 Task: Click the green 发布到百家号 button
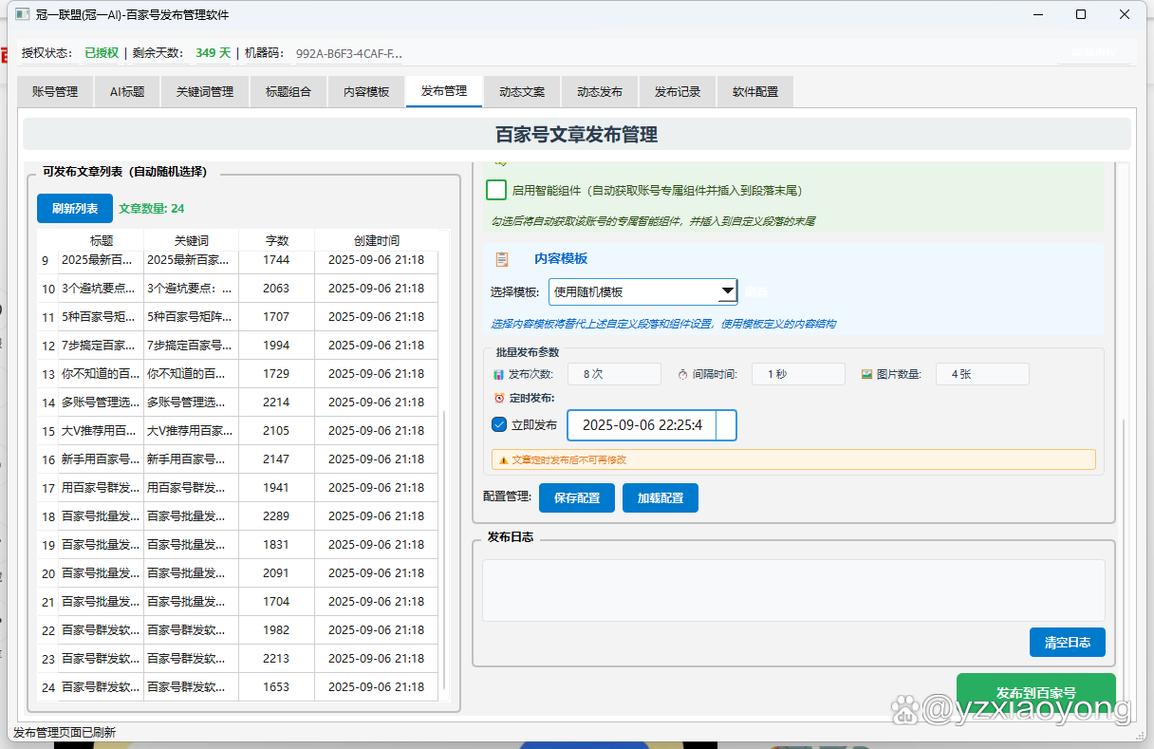click(1036, 692)
